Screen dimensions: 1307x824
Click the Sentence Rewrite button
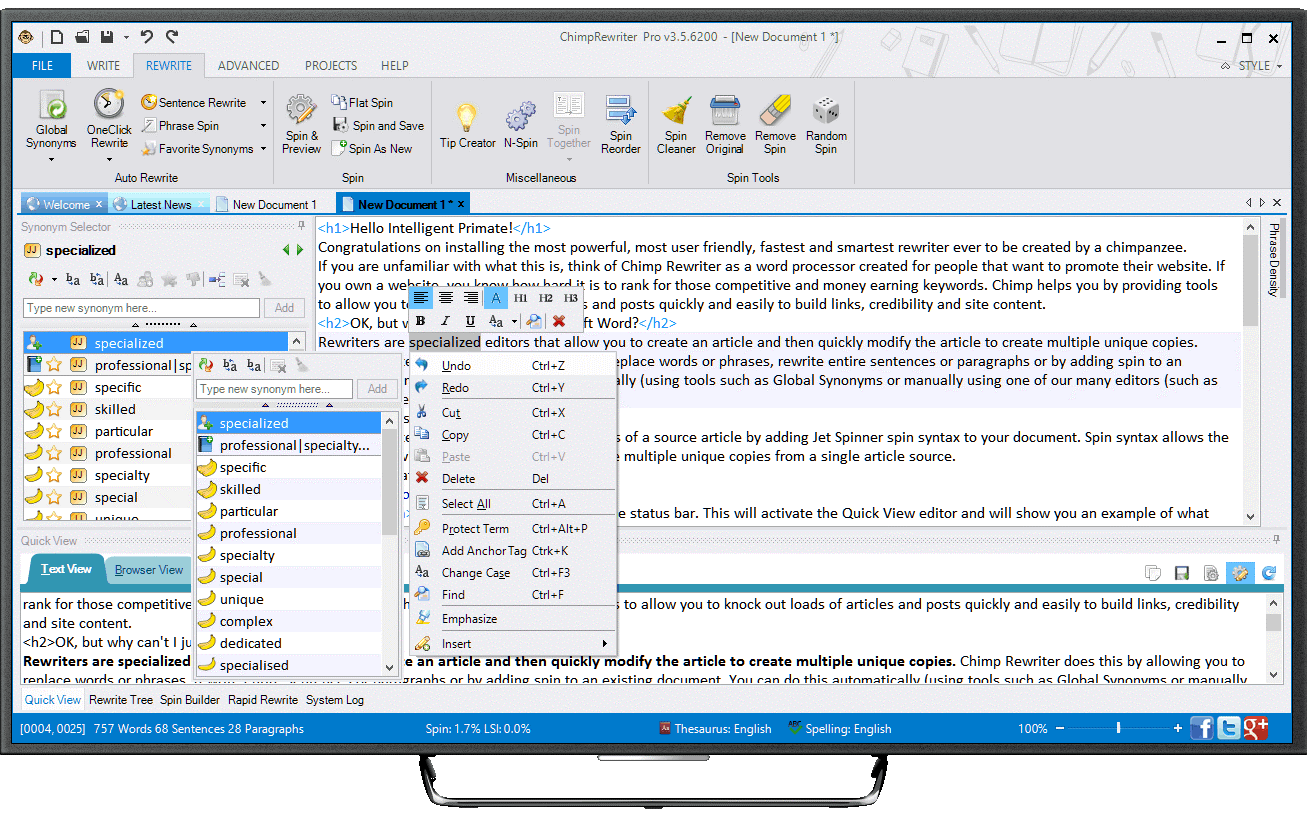194,102
